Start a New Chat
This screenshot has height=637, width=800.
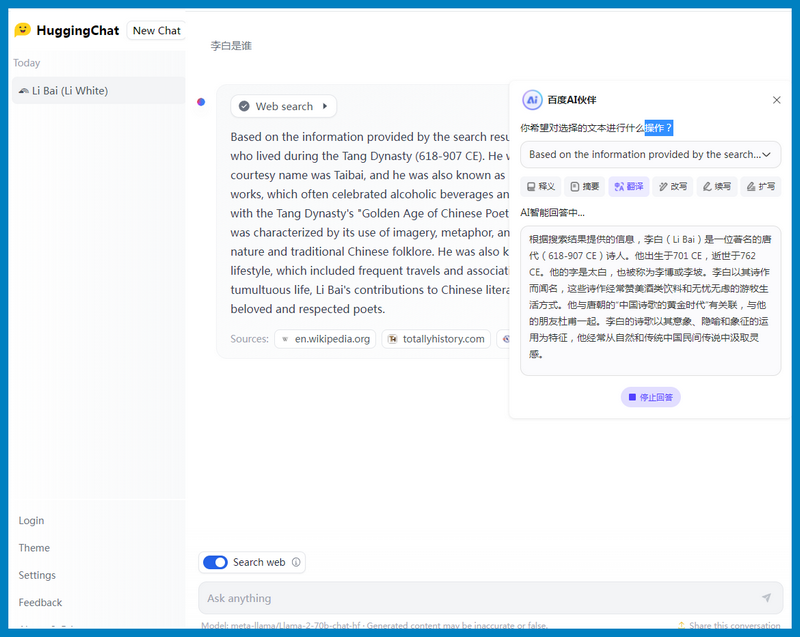[156, 31]
